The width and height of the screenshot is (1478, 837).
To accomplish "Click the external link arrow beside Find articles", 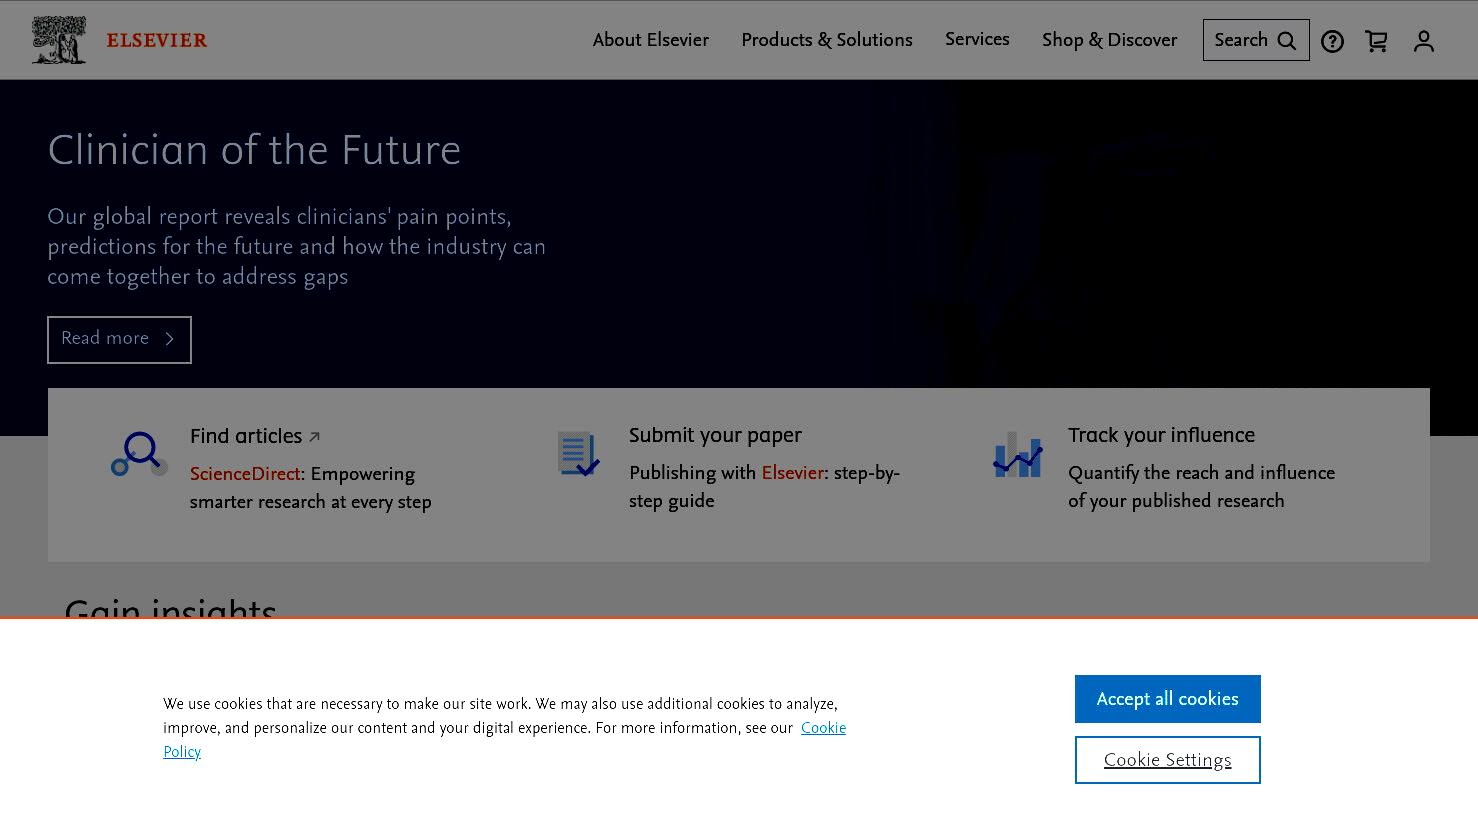I will (x=314, y=437).
